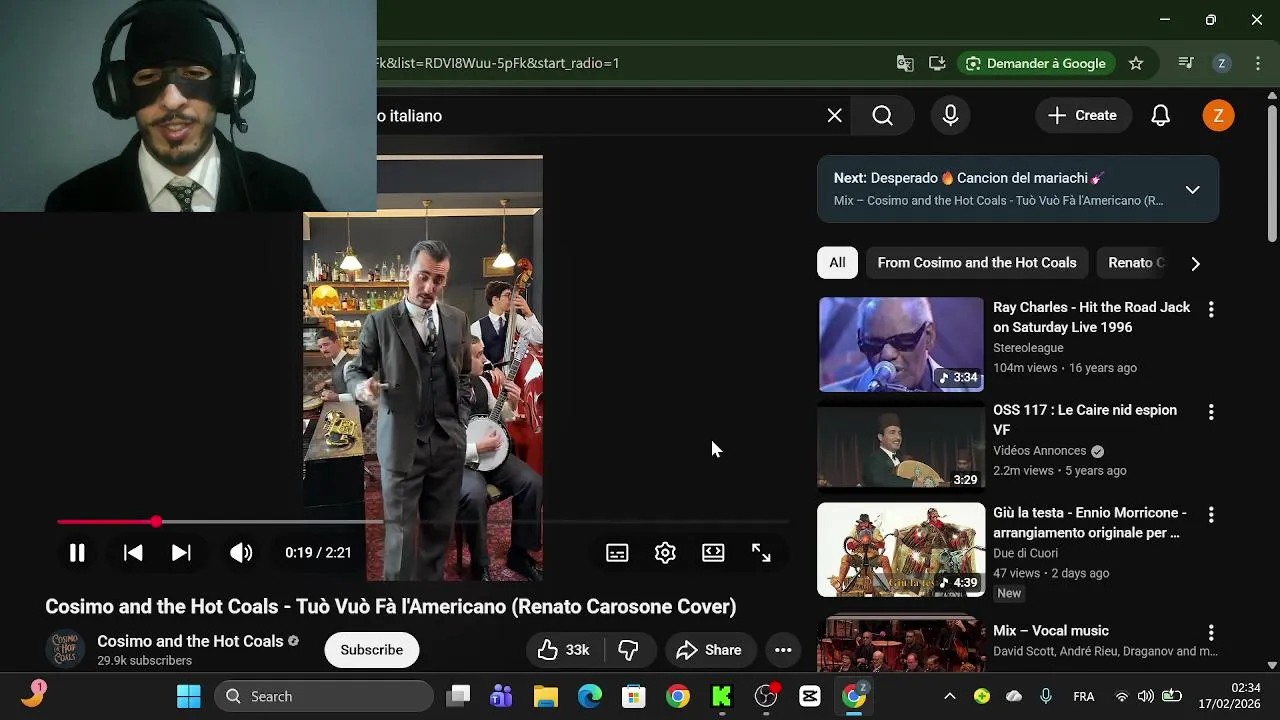Click the Windows taskbar Search box
The height and width of the screenshot is (720, 1280).
click(324, 696)
